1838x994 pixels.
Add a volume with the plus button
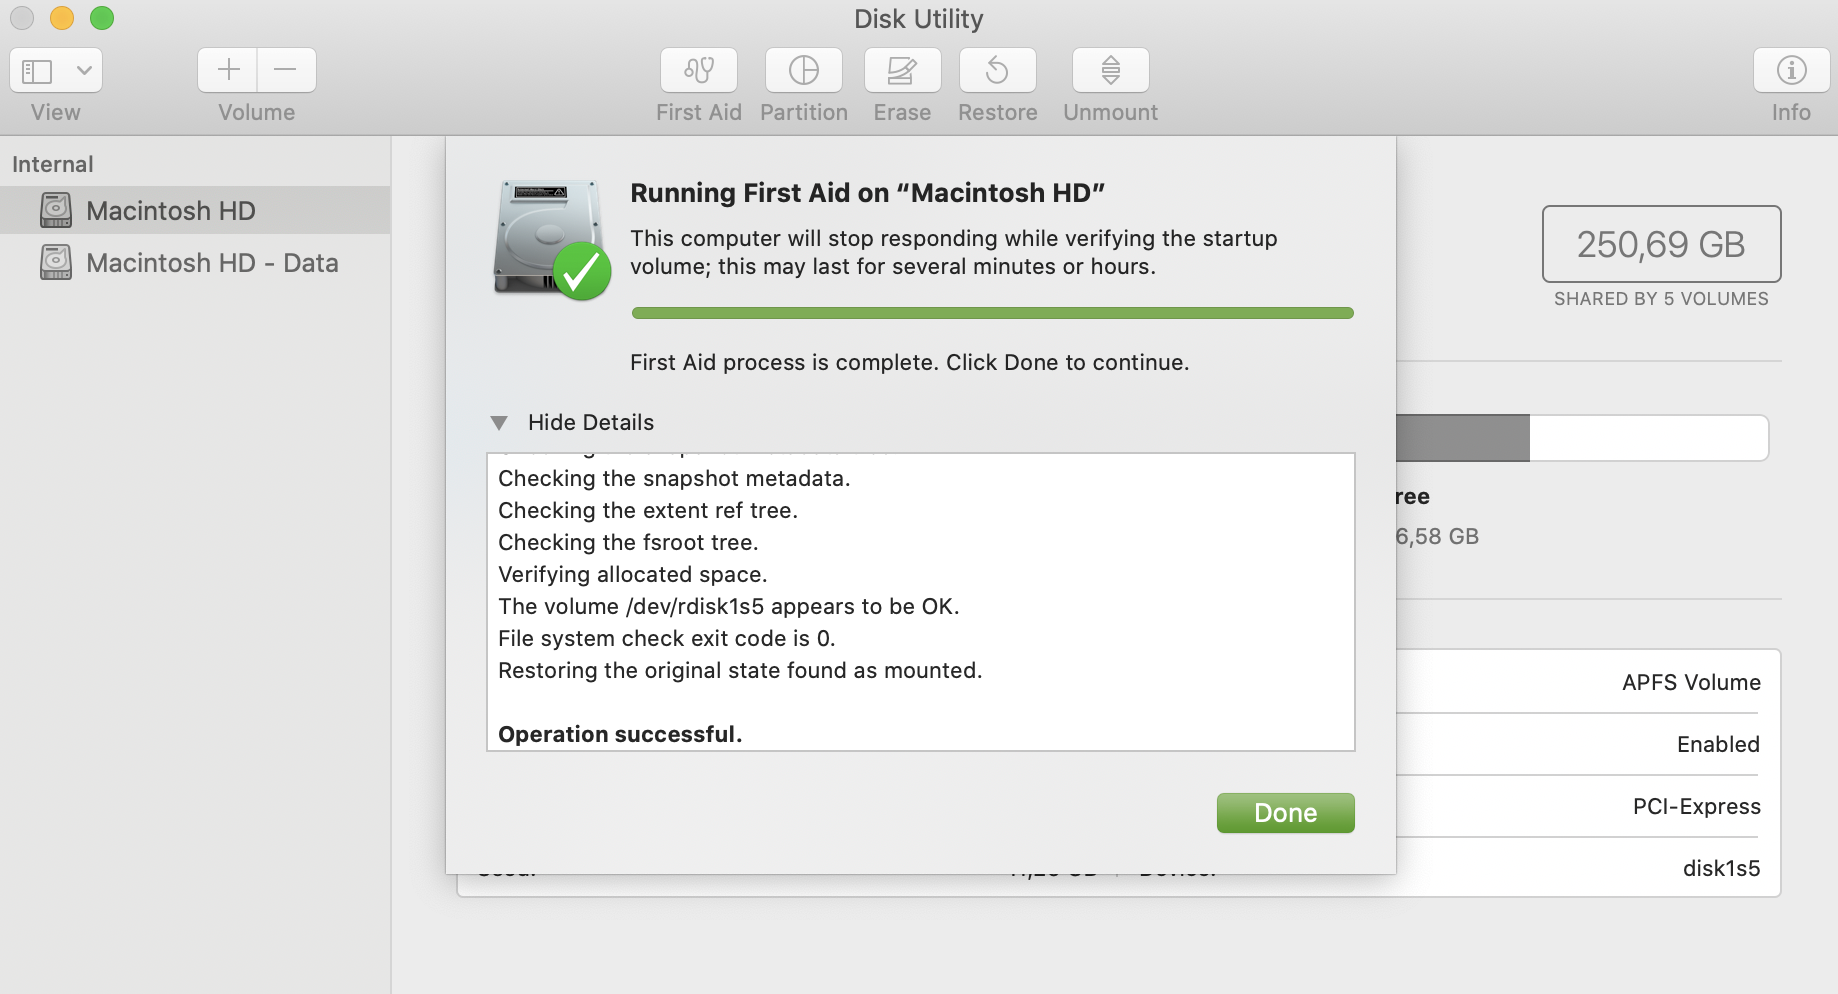point(228,70)
